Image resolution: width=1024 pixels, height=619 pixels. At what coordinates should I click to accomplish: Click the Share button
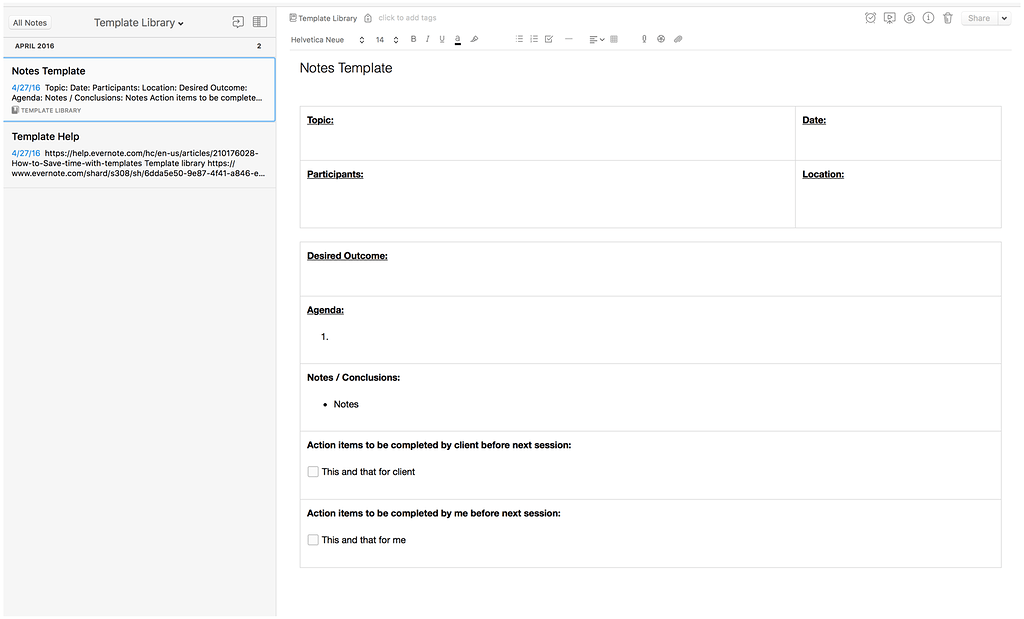click(978, 18)
